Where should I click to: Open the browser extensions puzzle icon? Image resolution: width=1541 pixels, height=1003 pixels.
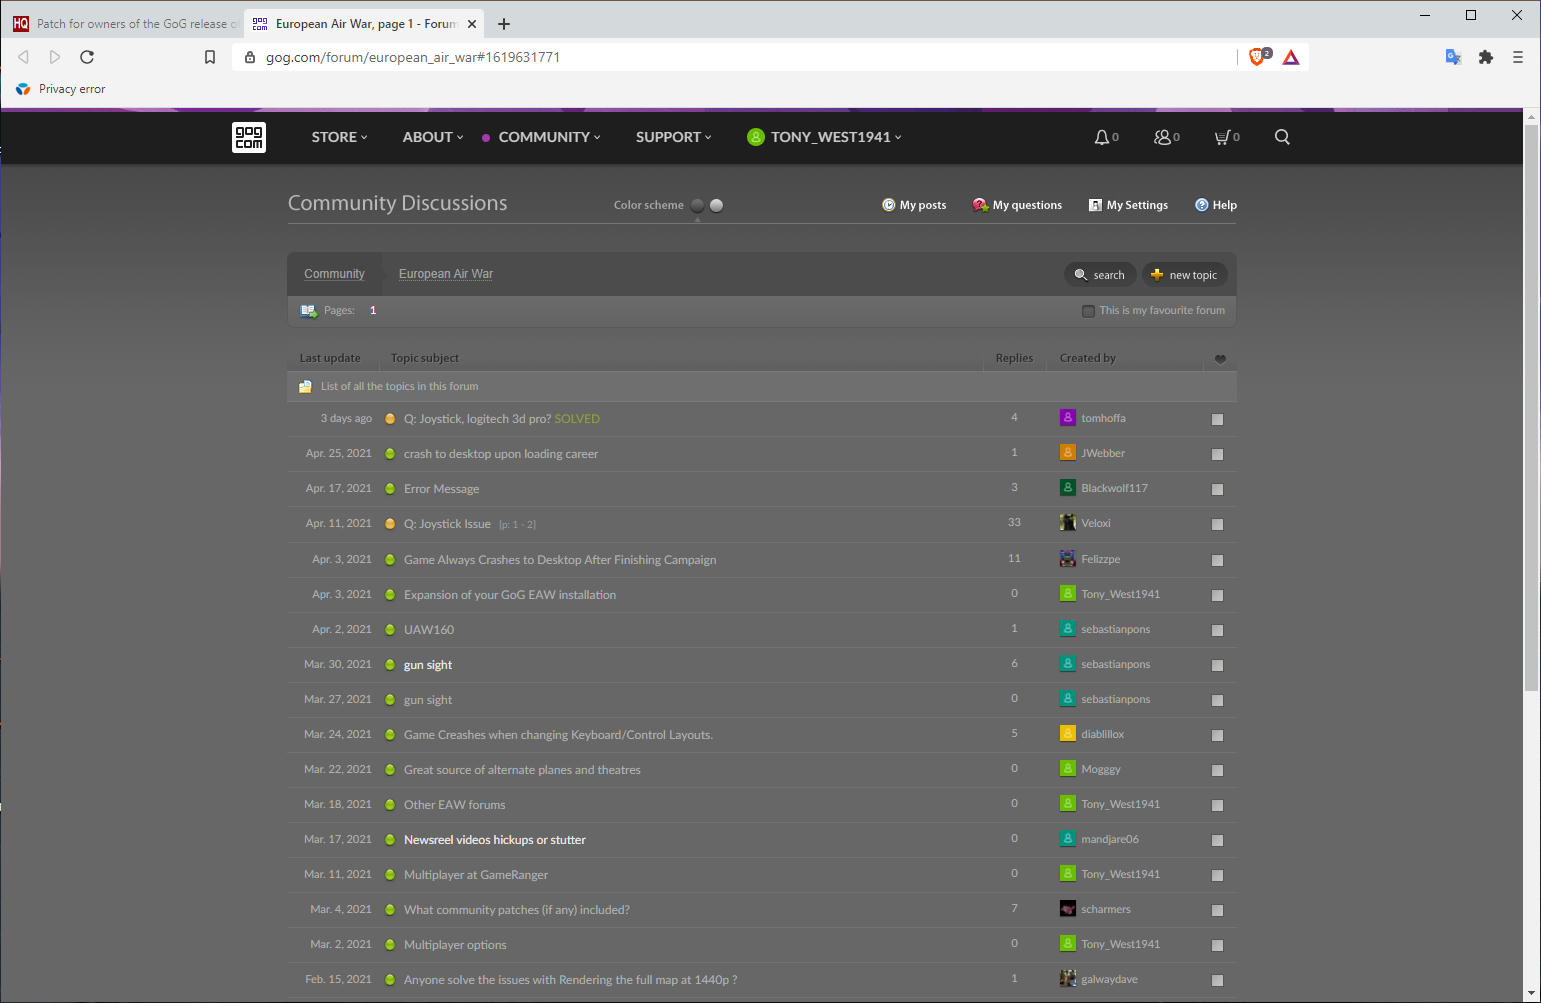click(1486, 57)
